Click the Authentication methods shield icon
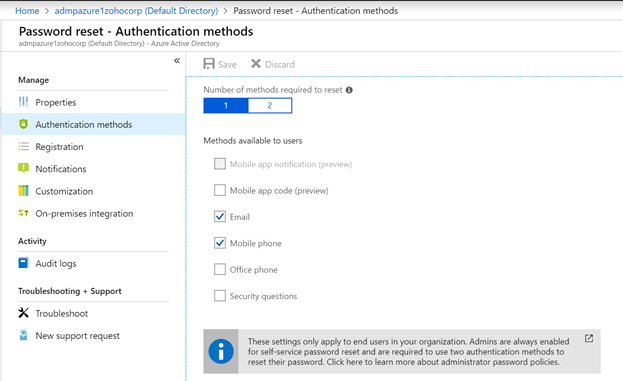This screenshot has height=381, width=623. coord(23,124)
